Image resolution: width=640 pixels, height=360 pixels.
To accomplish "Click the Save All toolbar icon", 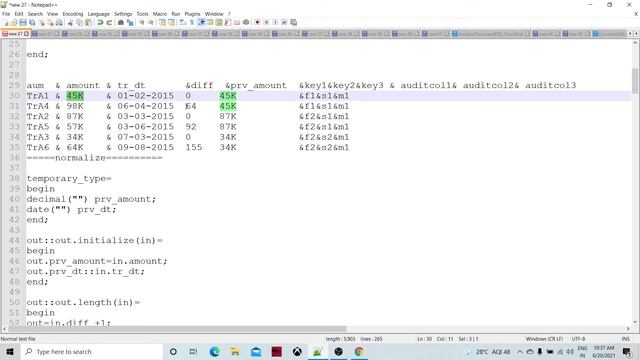I will [x=32, y=22].
